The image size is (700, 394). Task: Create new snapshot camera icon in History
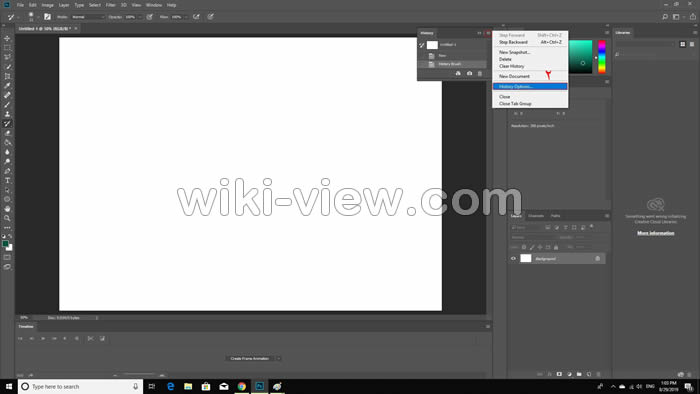[469, 73]
